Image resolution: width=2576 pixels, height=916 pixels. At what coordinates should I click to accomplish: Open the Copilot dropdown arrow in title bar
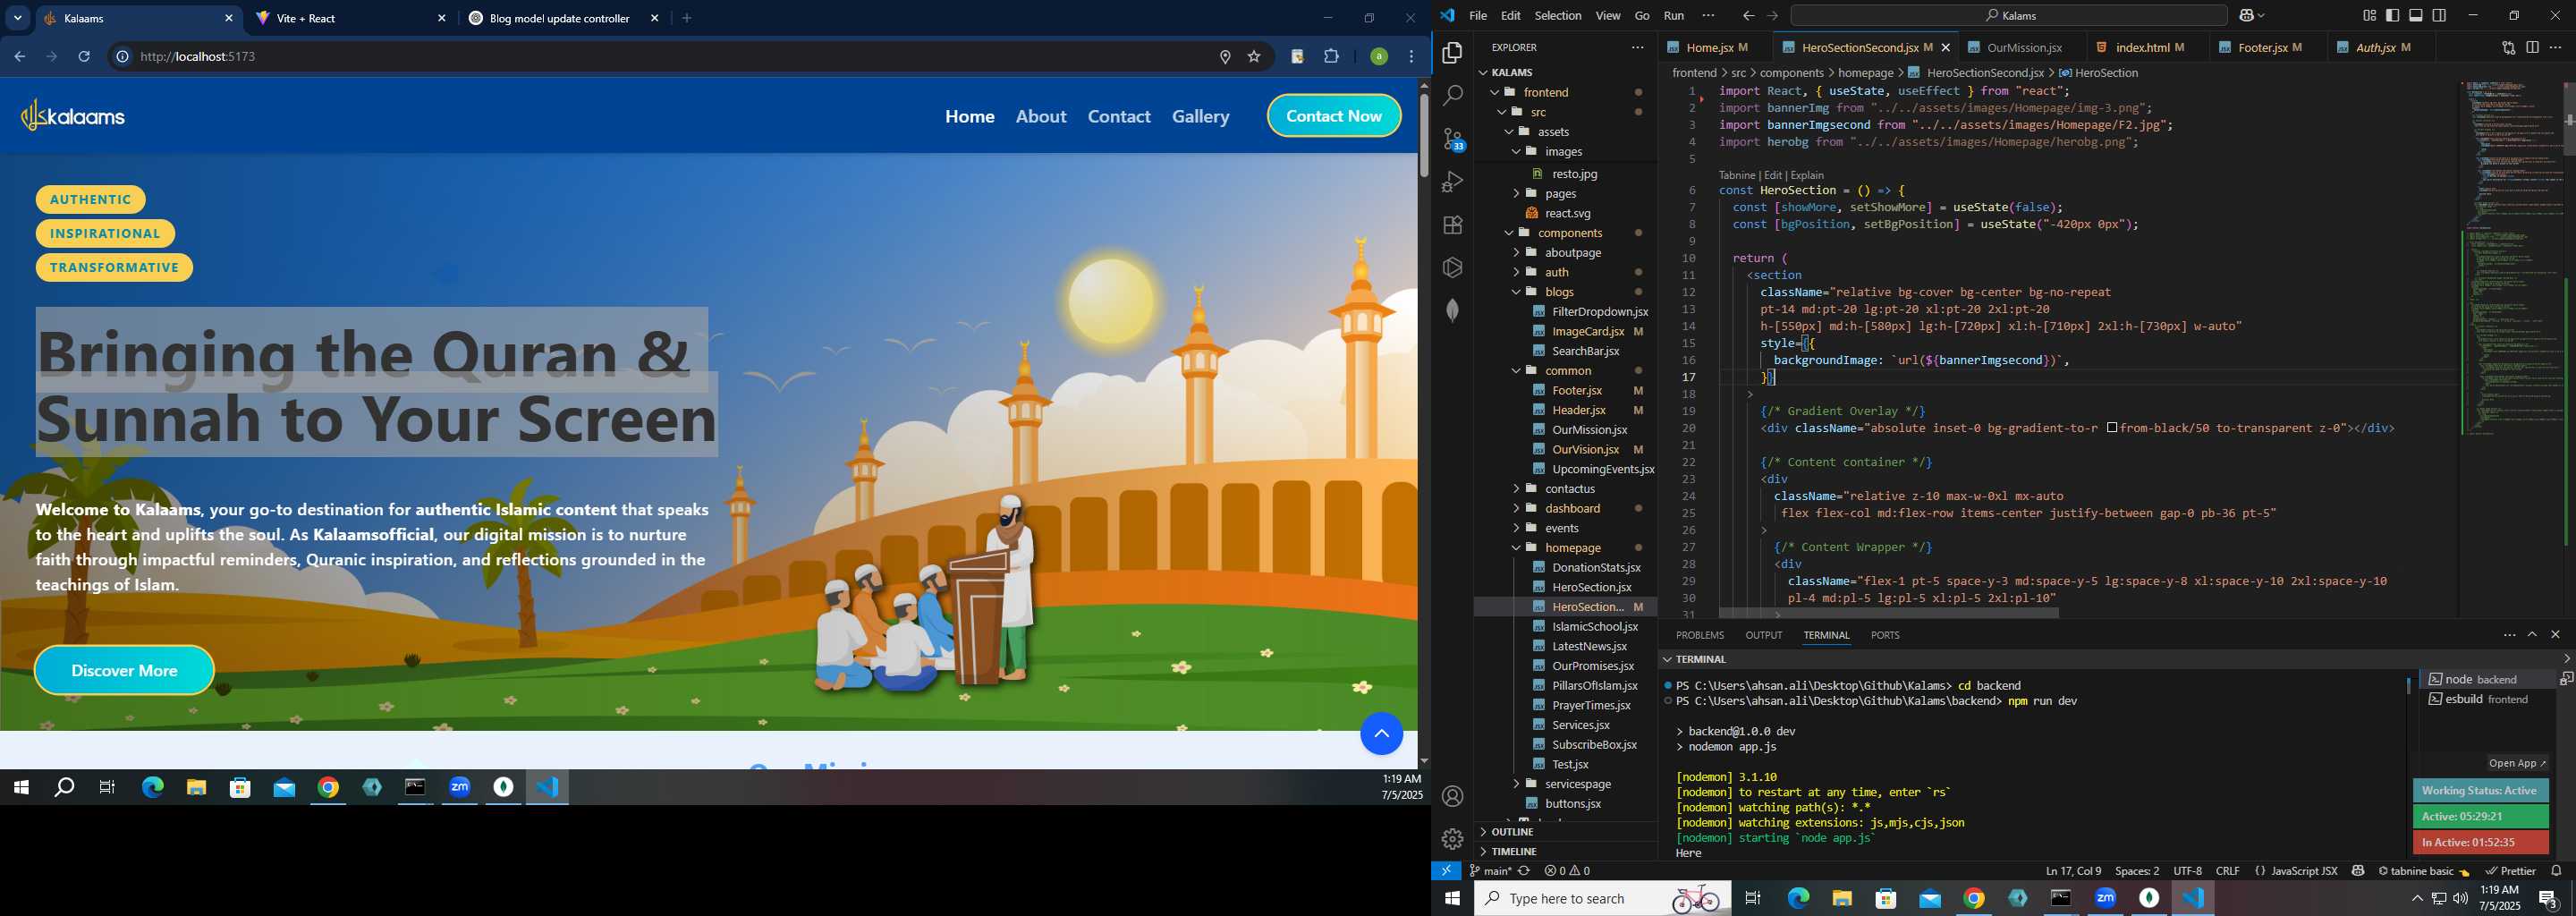point(2262,16)
